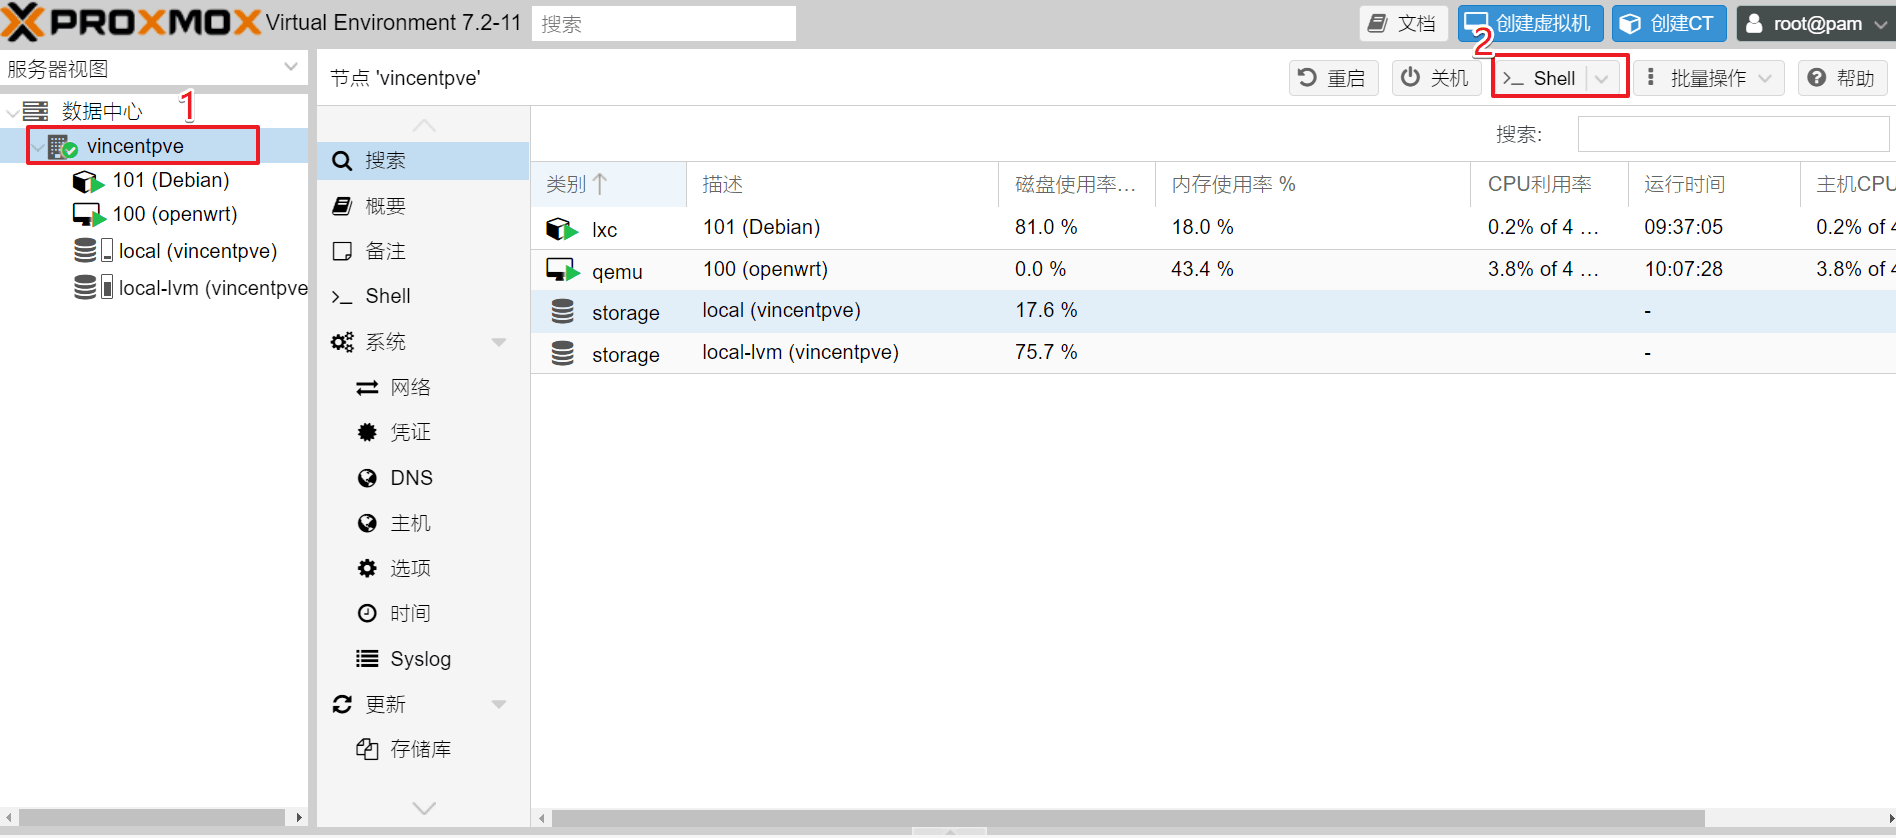1896x838 pixels.
Task: Click the local-lvm storage icon in tree
Action: point(92,288)
